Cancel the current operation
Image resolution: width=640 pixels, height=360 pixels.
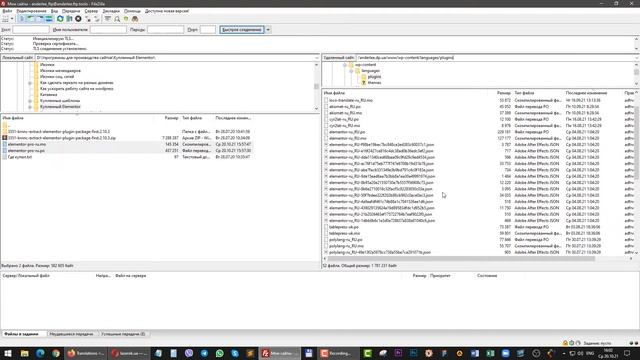78,19
